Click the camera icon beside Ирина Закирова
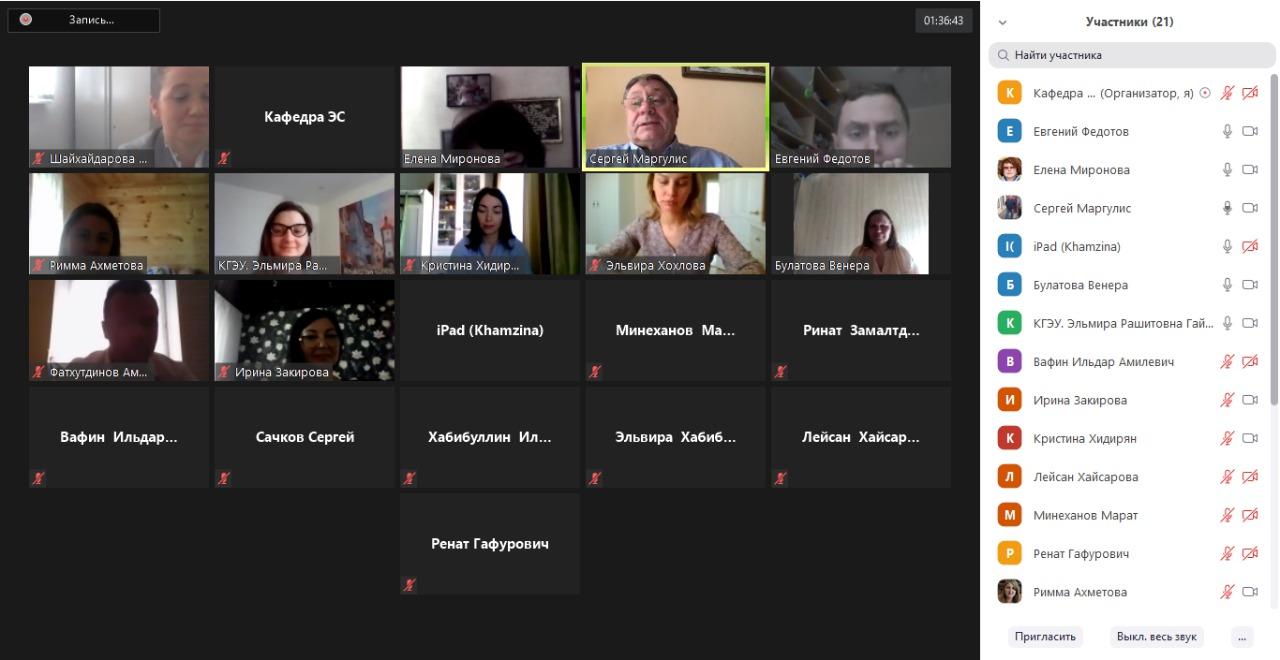 click(x=1249, y=400)
